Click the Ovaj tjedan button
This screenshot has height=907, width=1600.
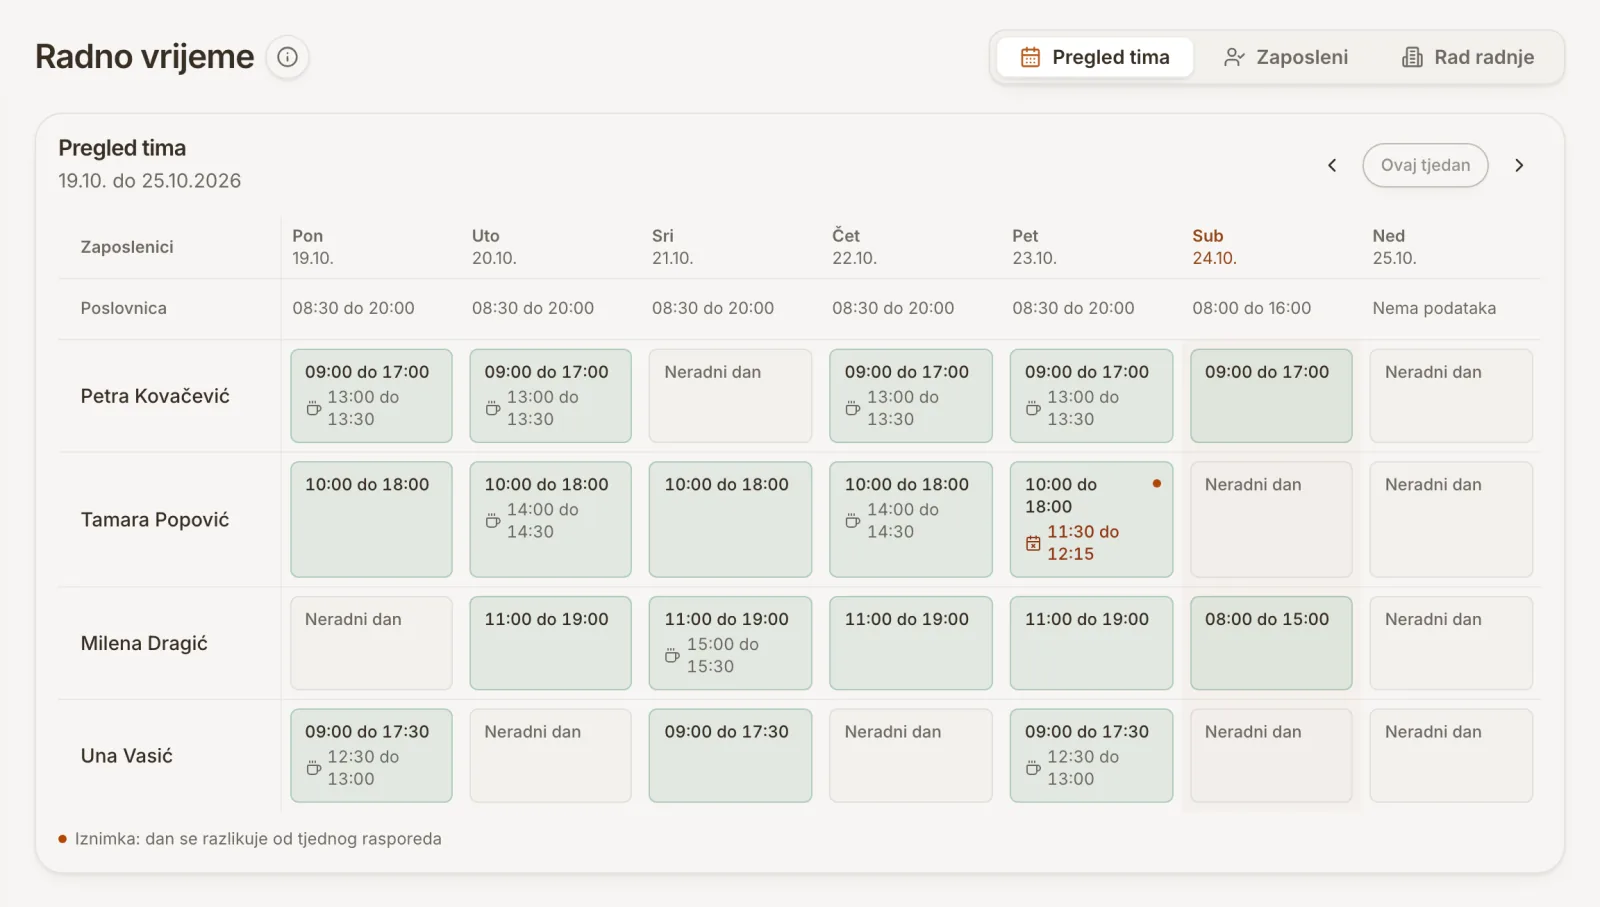click(1425, 165)
